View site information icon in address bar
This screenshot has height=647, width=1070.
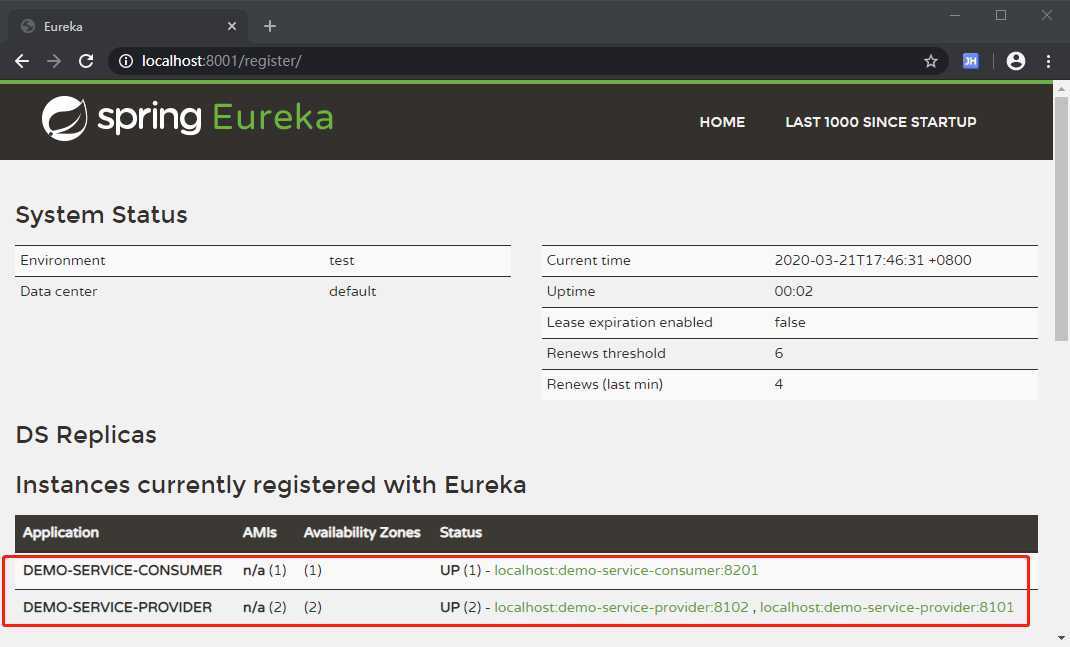pos(126,61)
